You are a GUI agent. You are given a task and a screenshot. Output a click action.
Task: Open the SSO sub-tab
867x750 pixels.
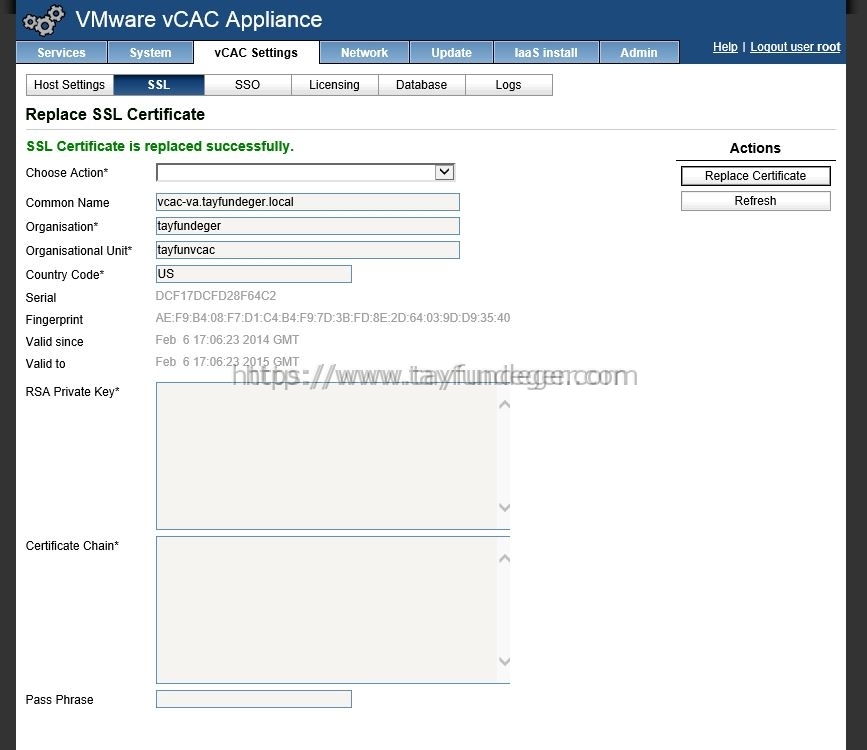pyautogui.click(x=247, y=85)
